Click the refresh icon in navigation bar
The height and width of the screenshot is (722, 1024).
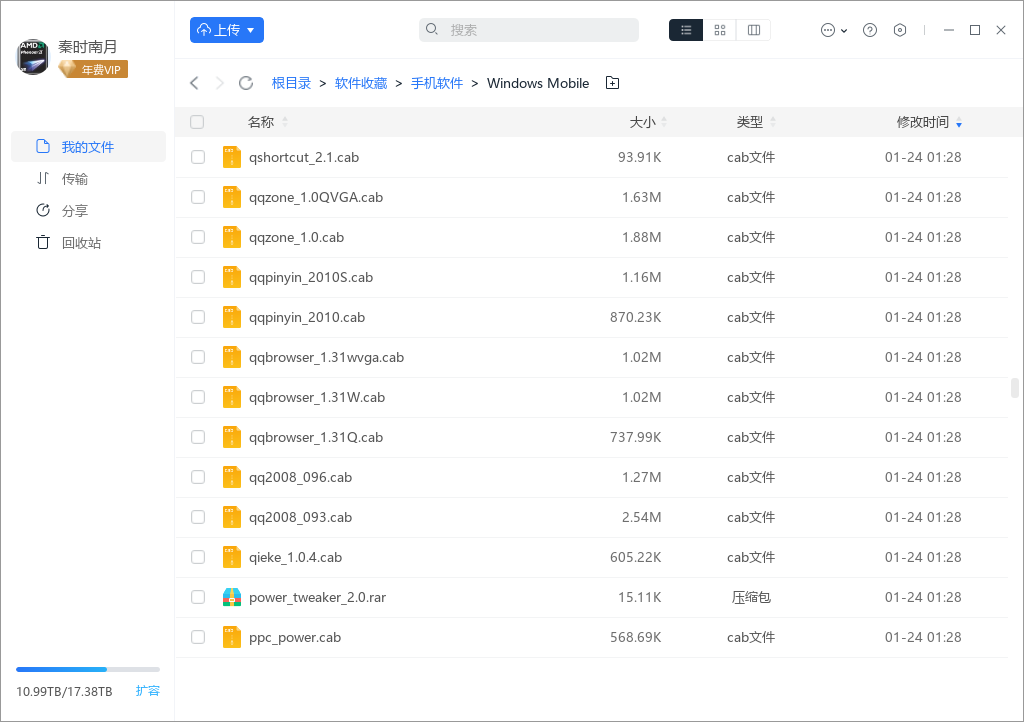pyautogui.click(x=246, y=83)
